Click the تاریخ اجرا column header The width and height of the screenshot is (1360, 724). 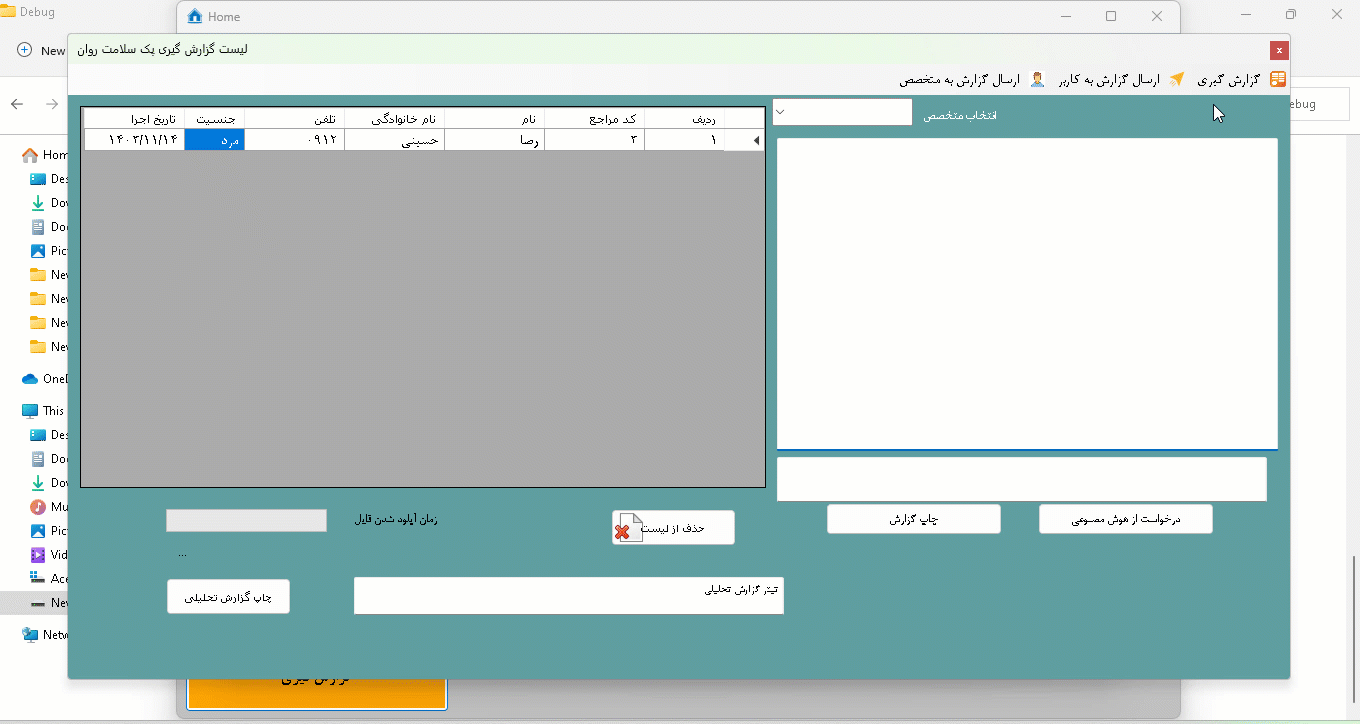tap(134, 119)
